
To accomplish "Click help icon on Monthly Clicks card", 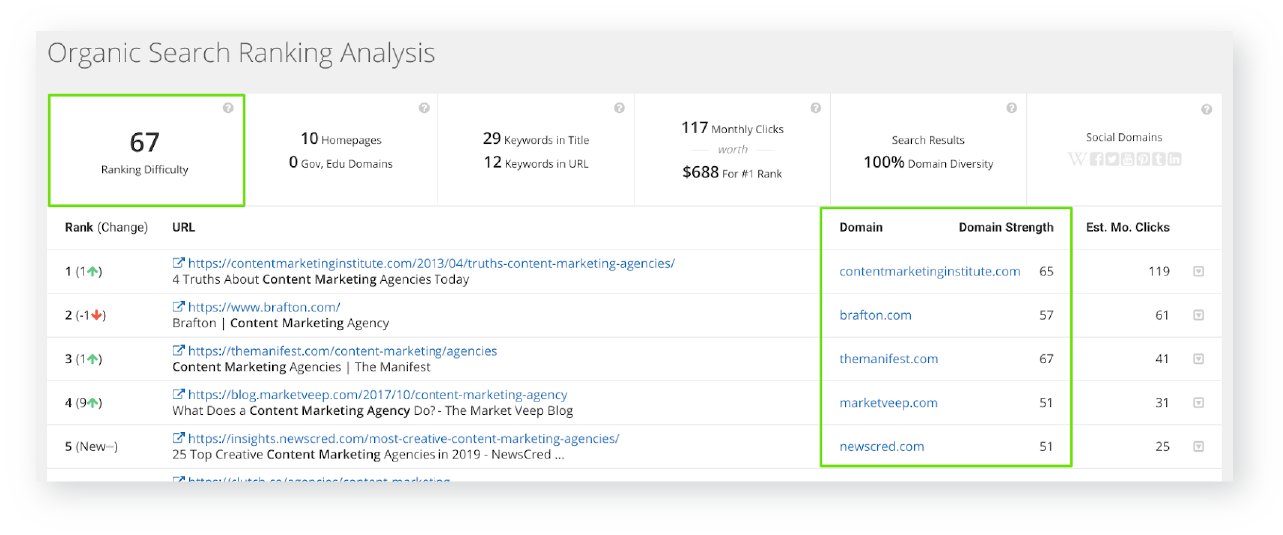I will point(815,108).
